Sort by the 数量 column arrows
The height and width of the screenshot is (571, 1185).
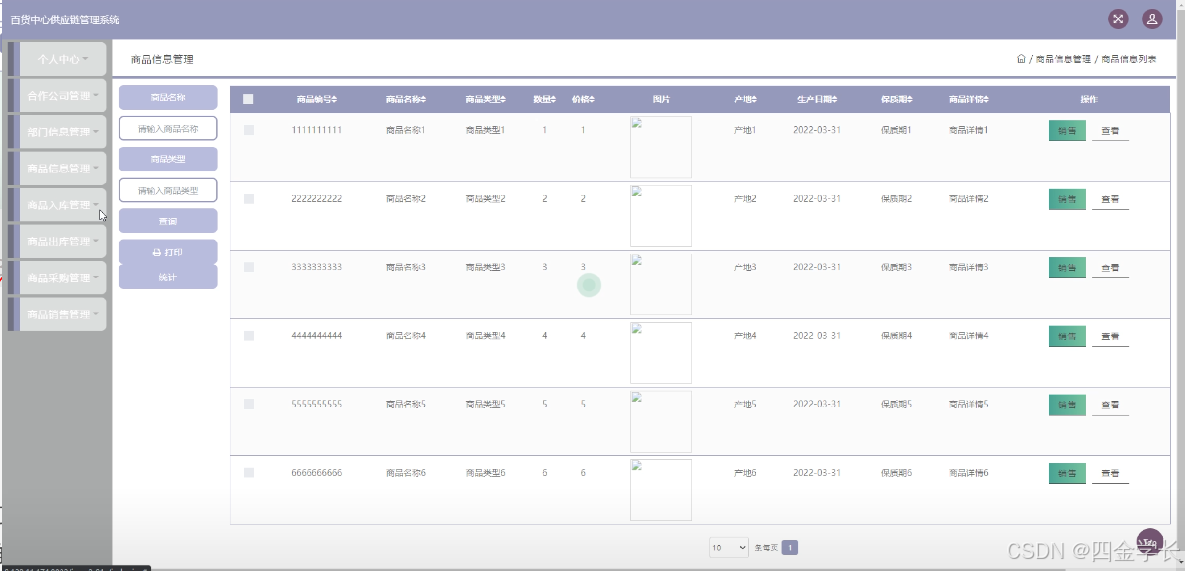point(553,100)
